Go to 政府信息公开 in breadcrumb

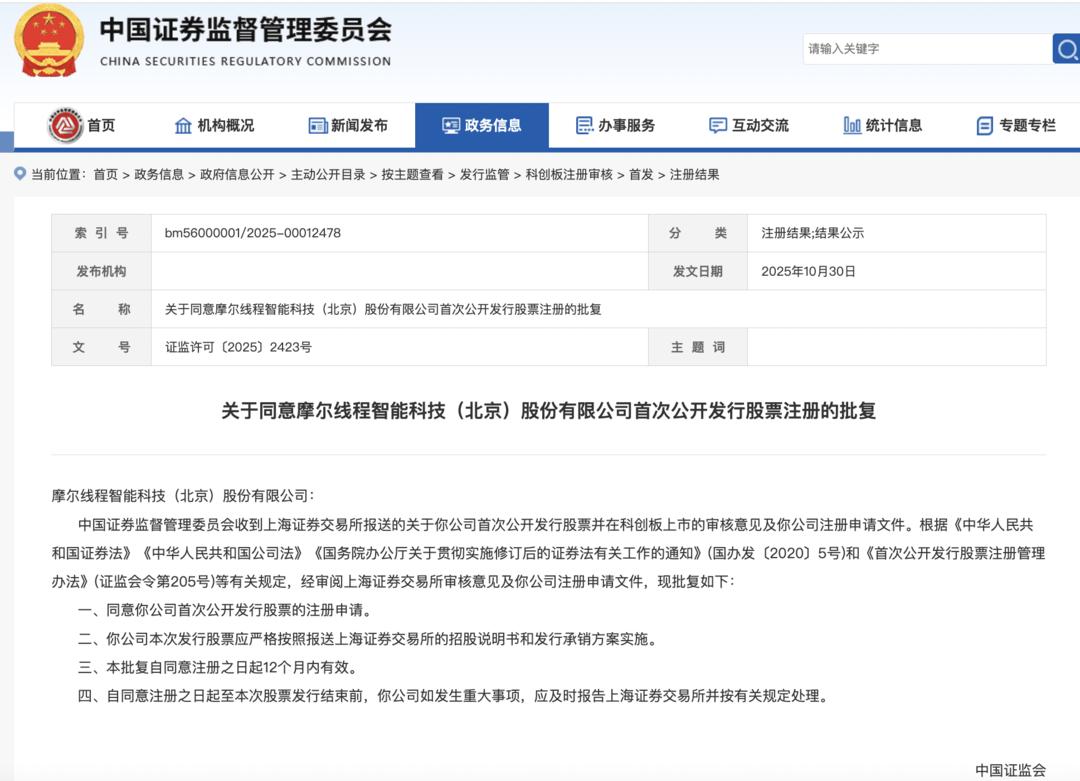click(237, 174)
